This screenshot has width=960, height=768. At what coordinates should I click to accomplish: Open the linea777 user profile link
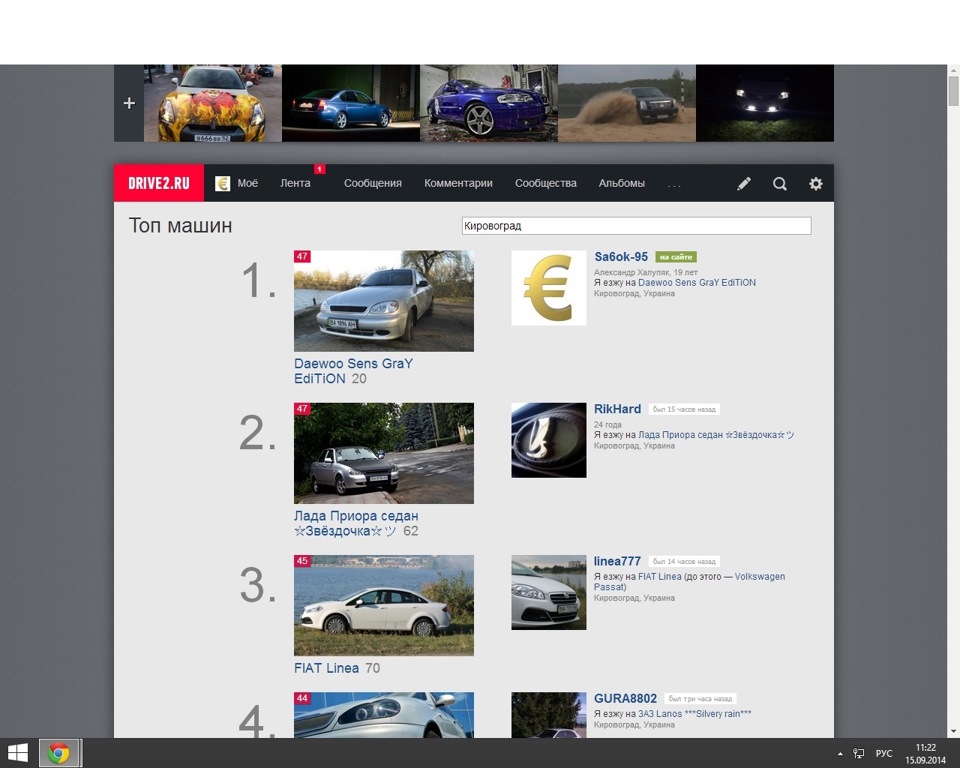click(x=617, y=561)
